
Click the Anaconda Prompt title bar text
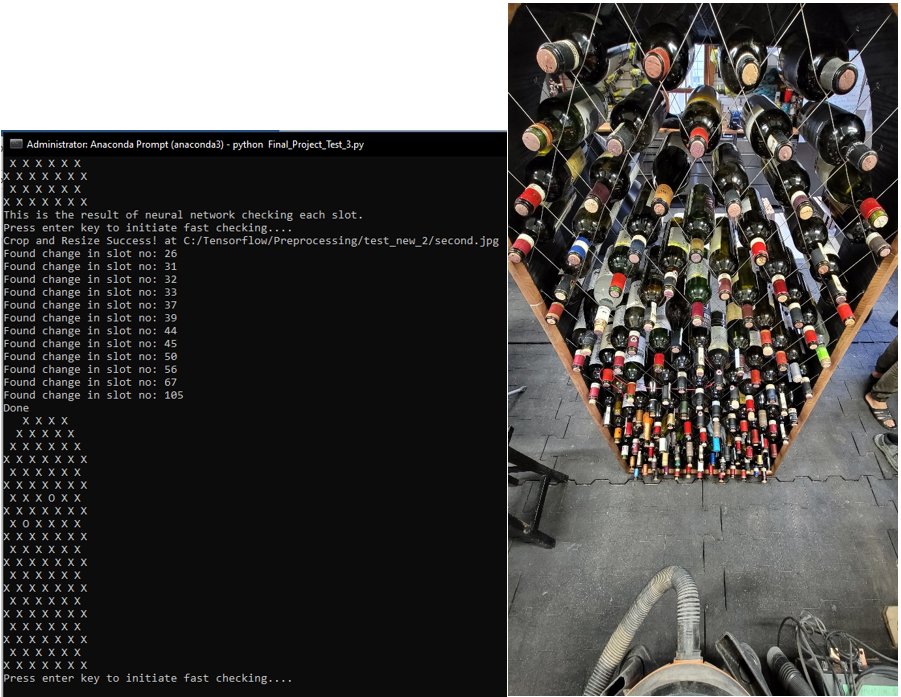pyautogui.click(x=195, y=144)
